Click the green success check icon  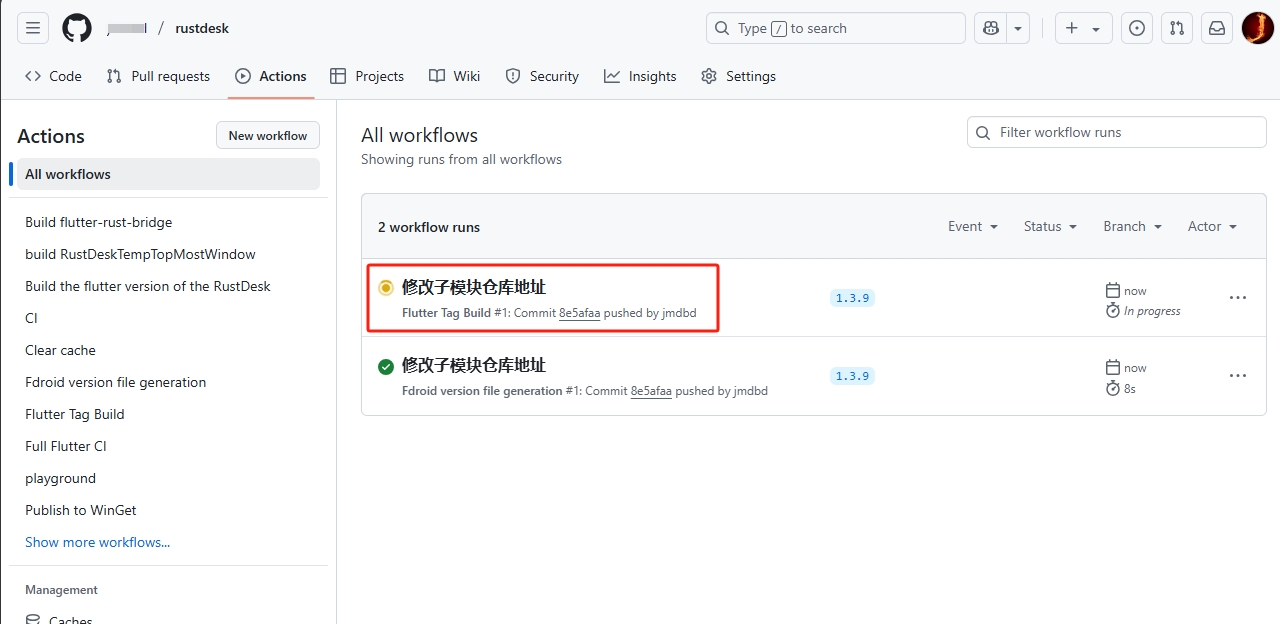tap(386, 367)
